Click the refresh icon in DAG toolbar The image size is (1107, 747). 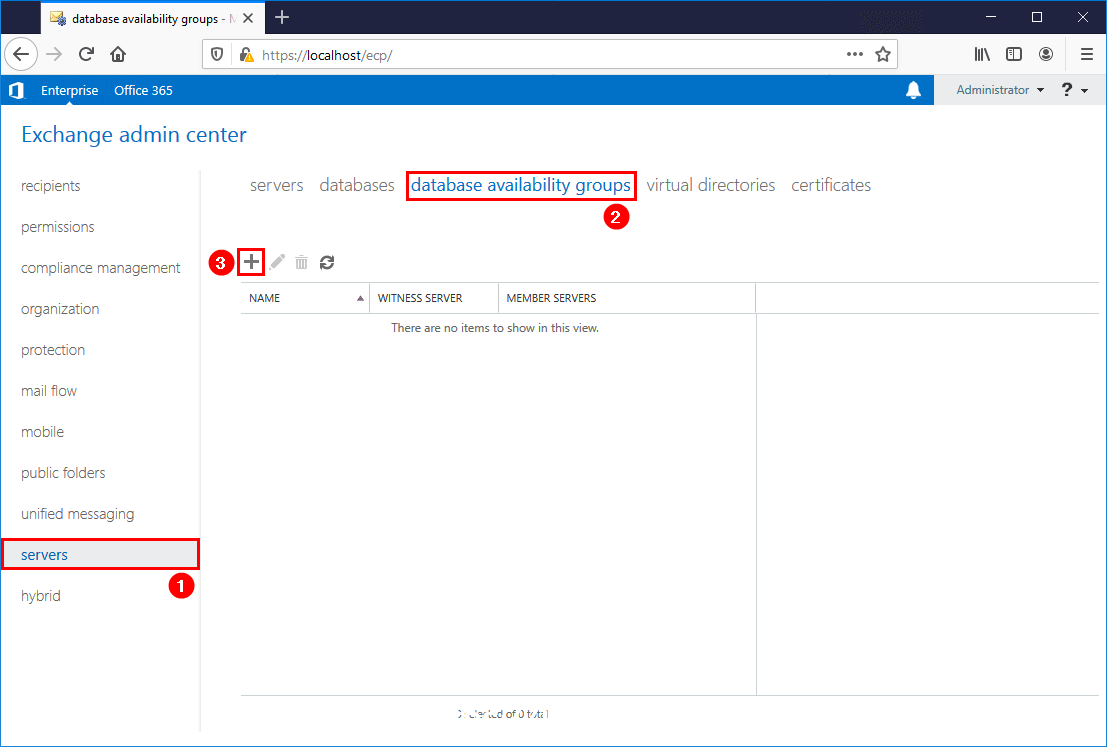(x=327, y=263)
